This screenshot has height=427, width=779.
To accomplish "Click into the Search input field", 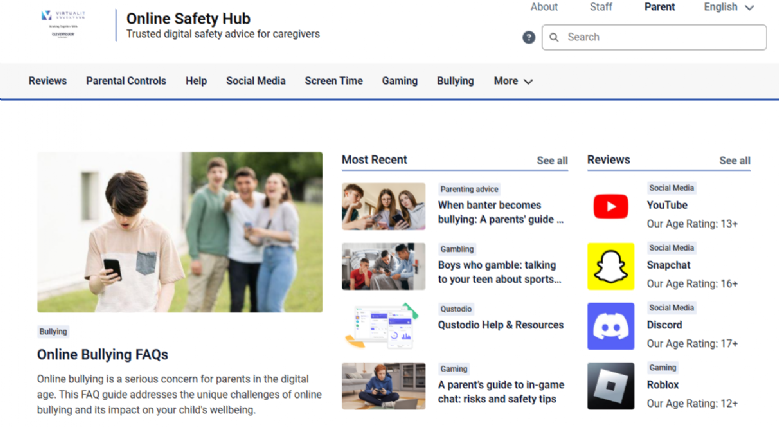I will pyautogui.click(x=660, y=38).
